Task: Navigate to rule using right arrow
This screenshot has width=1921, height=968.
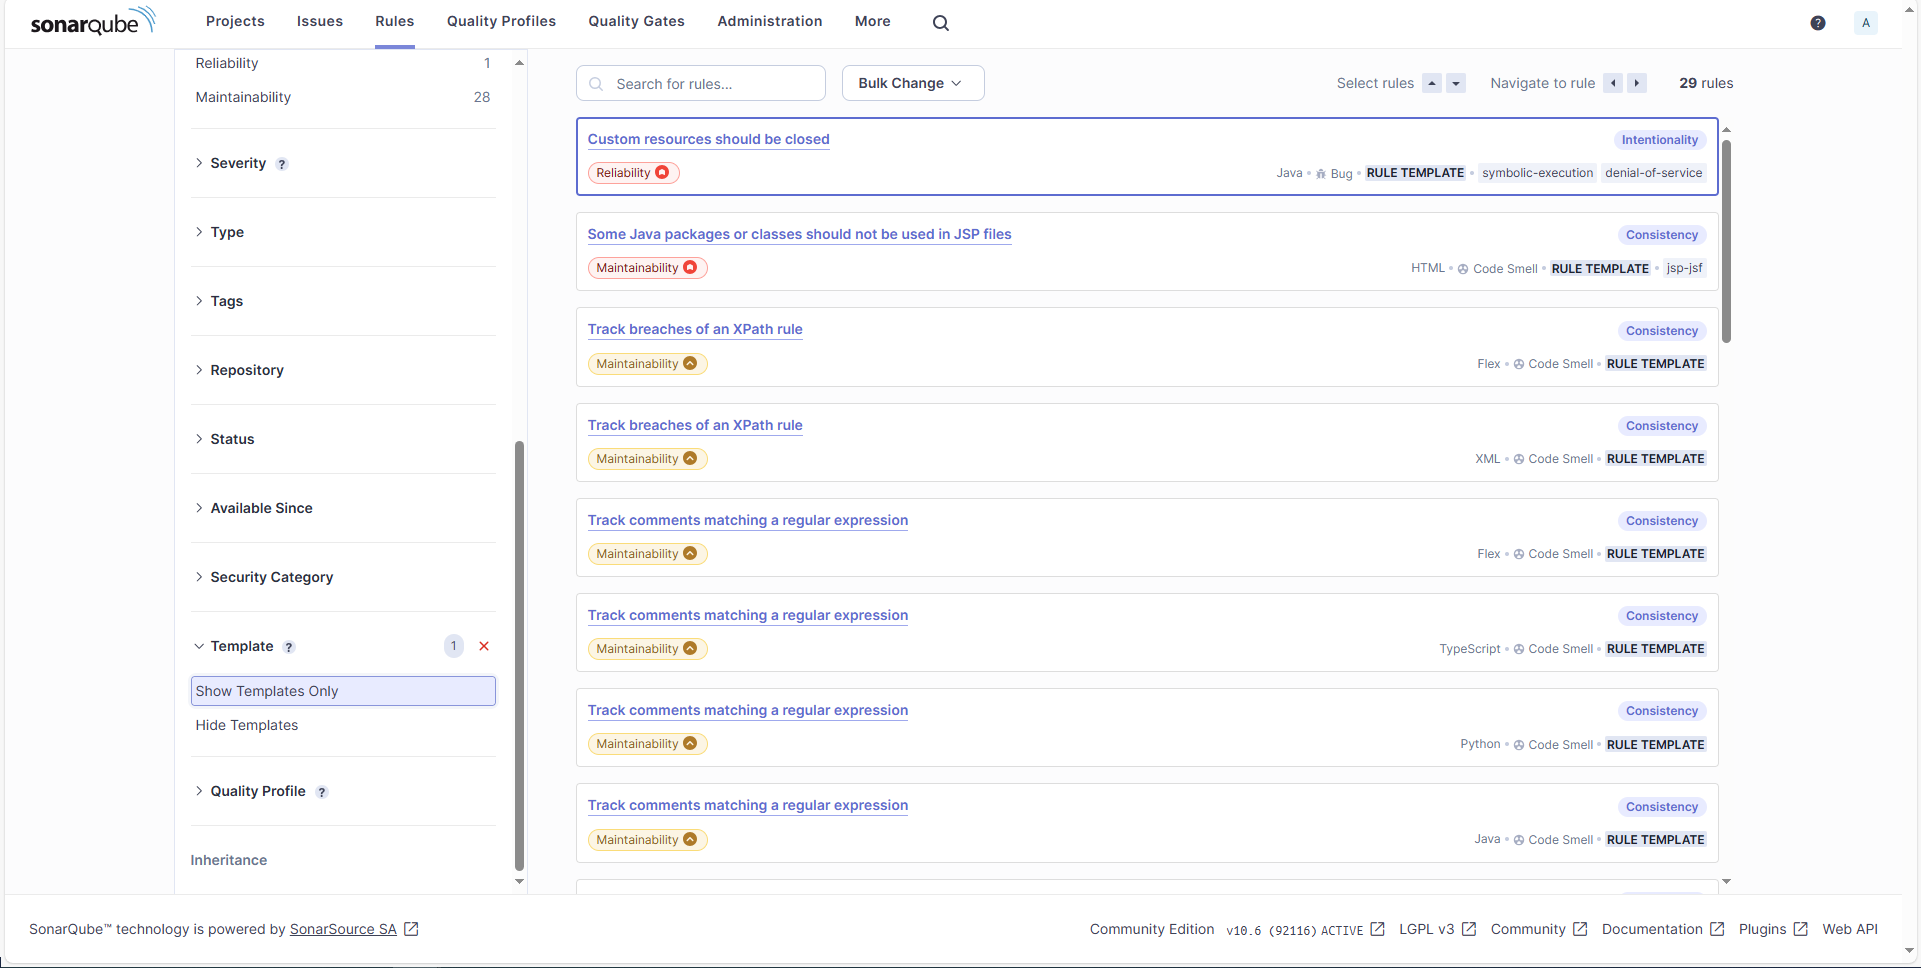Action: pos(1637,83)
